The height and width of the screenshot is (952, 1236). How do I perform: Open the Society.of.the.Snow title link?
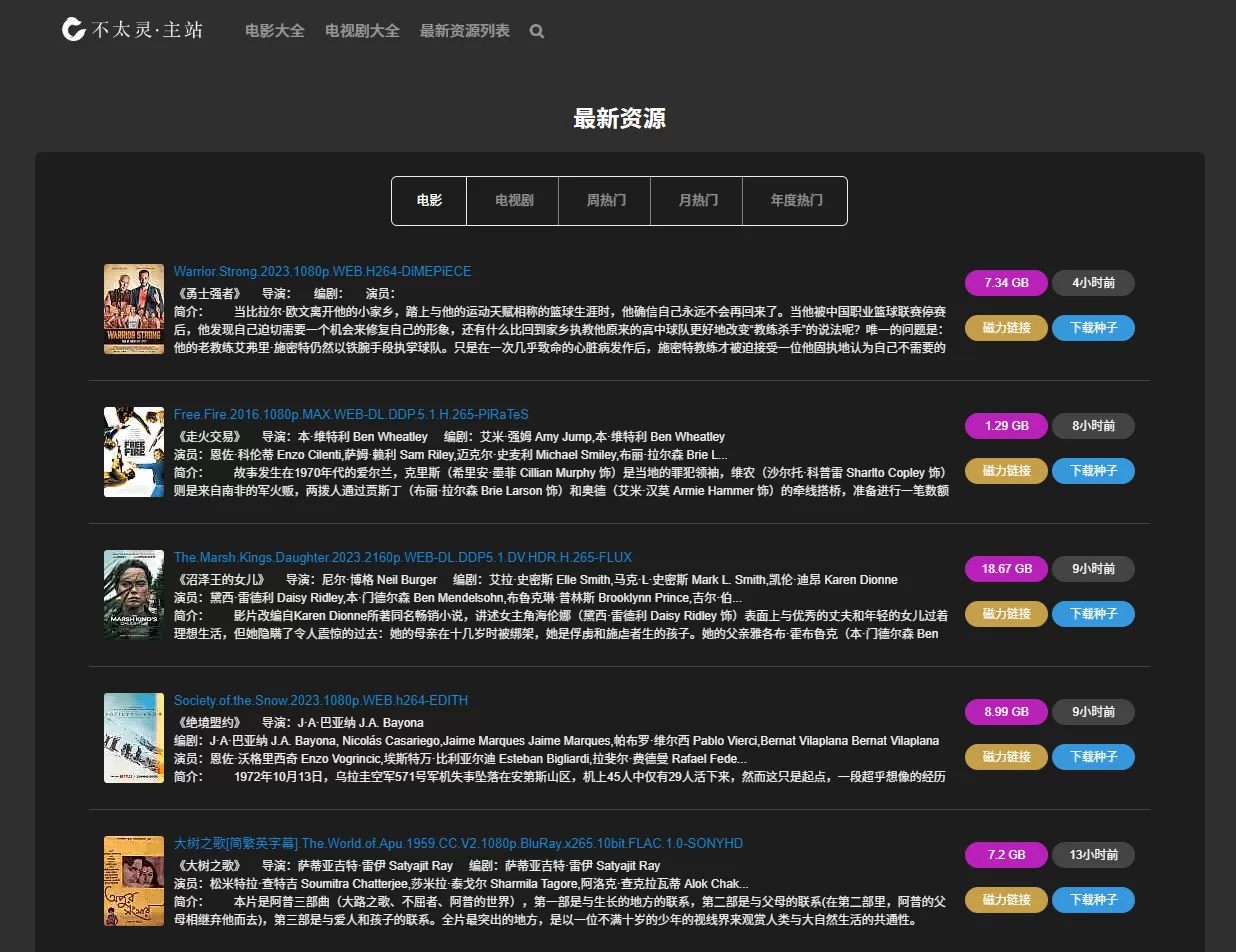coord(320,700)
